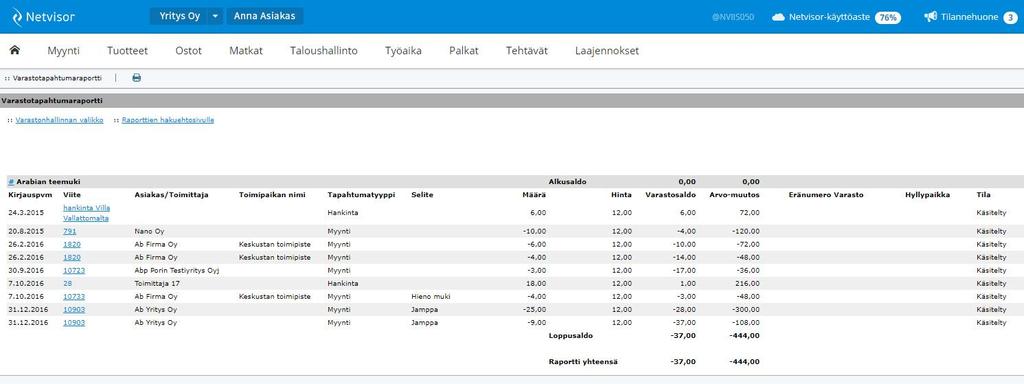1024x384 pixels.
Task: Open Tilannehuone megaphone icon
Action: 931,17
